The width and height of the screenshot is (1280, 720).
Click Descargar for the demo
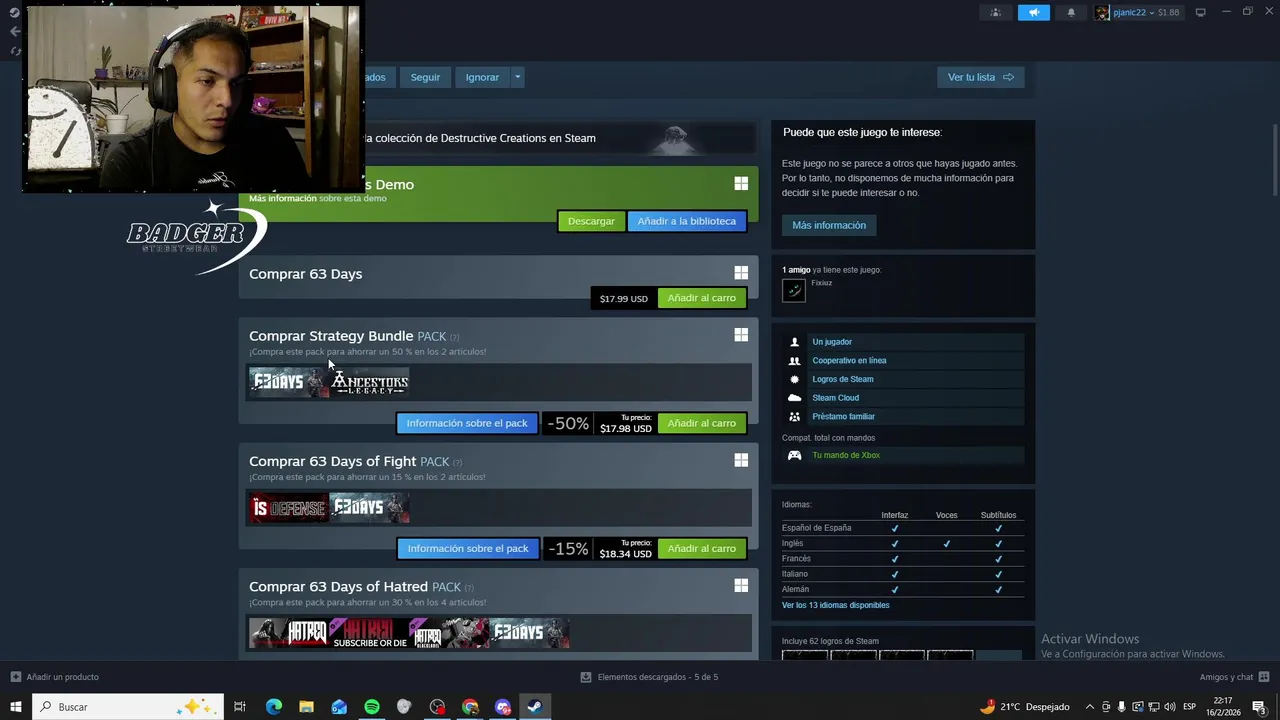[591, 221]
